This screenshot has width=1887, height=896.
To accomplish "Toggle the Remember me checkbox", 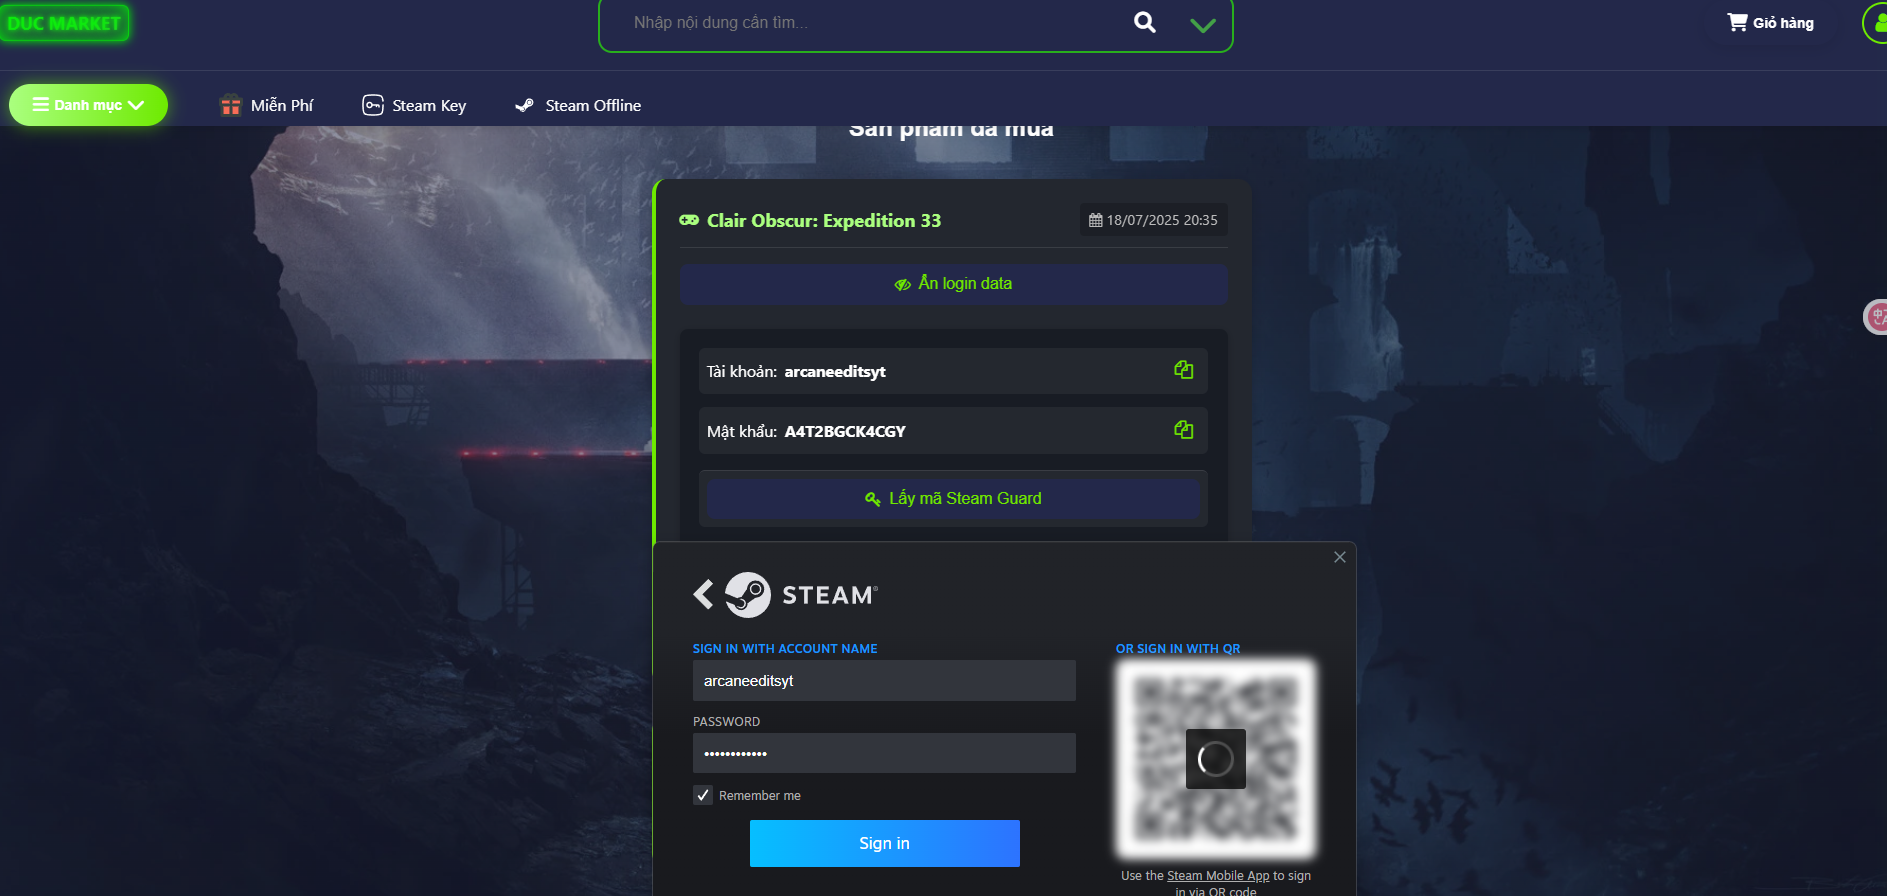I will tap(703, 795).
